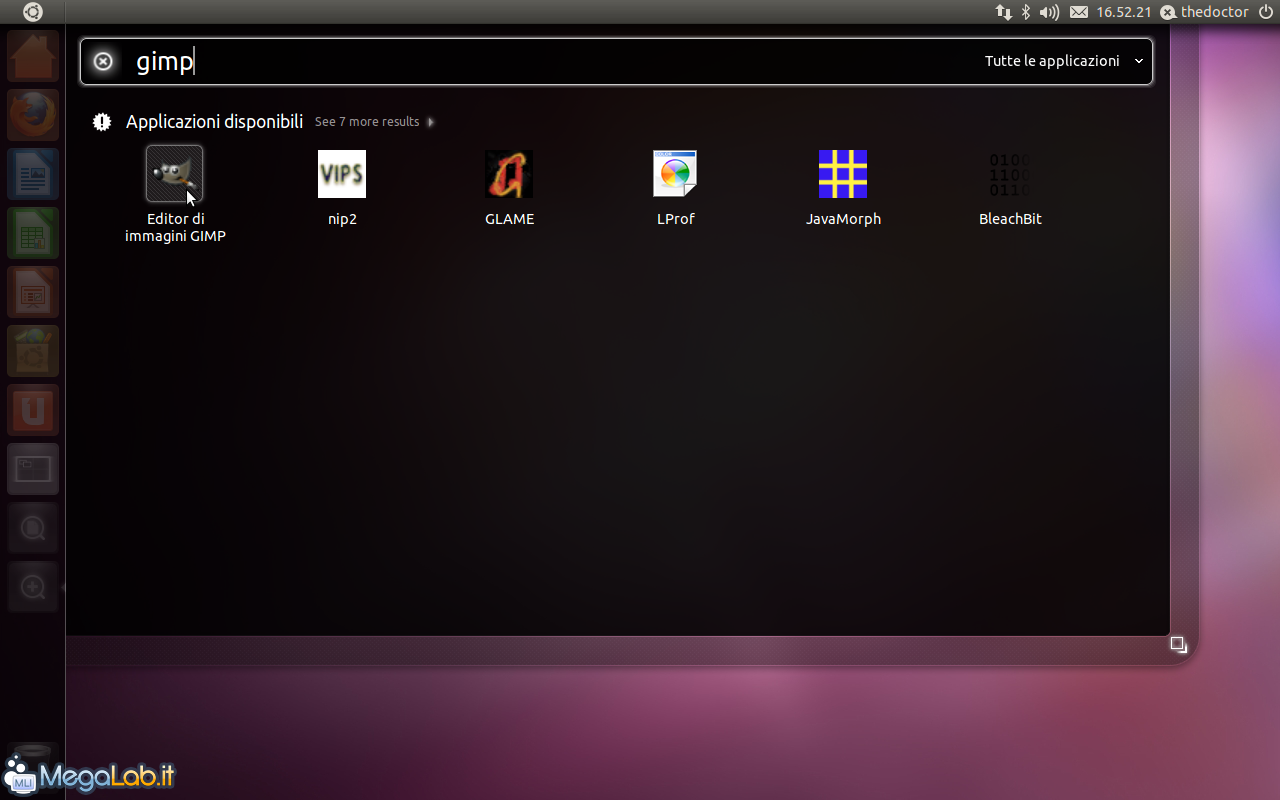Open the Bluetooth indicator menu
This screenshot has height=800, width=1280.
tap(1026, 12)
